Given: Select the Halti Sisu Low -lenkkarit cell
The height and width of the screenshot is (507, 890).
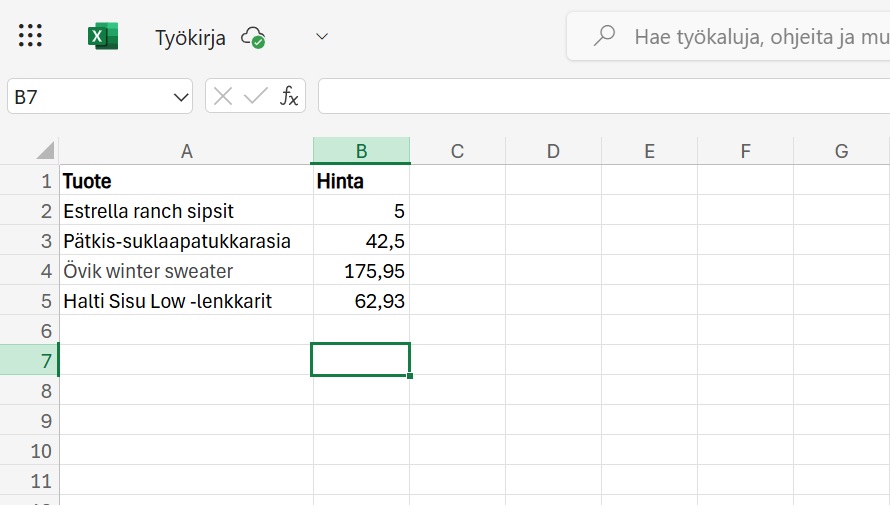Looking at the screenshot, I should coord(186,301).
